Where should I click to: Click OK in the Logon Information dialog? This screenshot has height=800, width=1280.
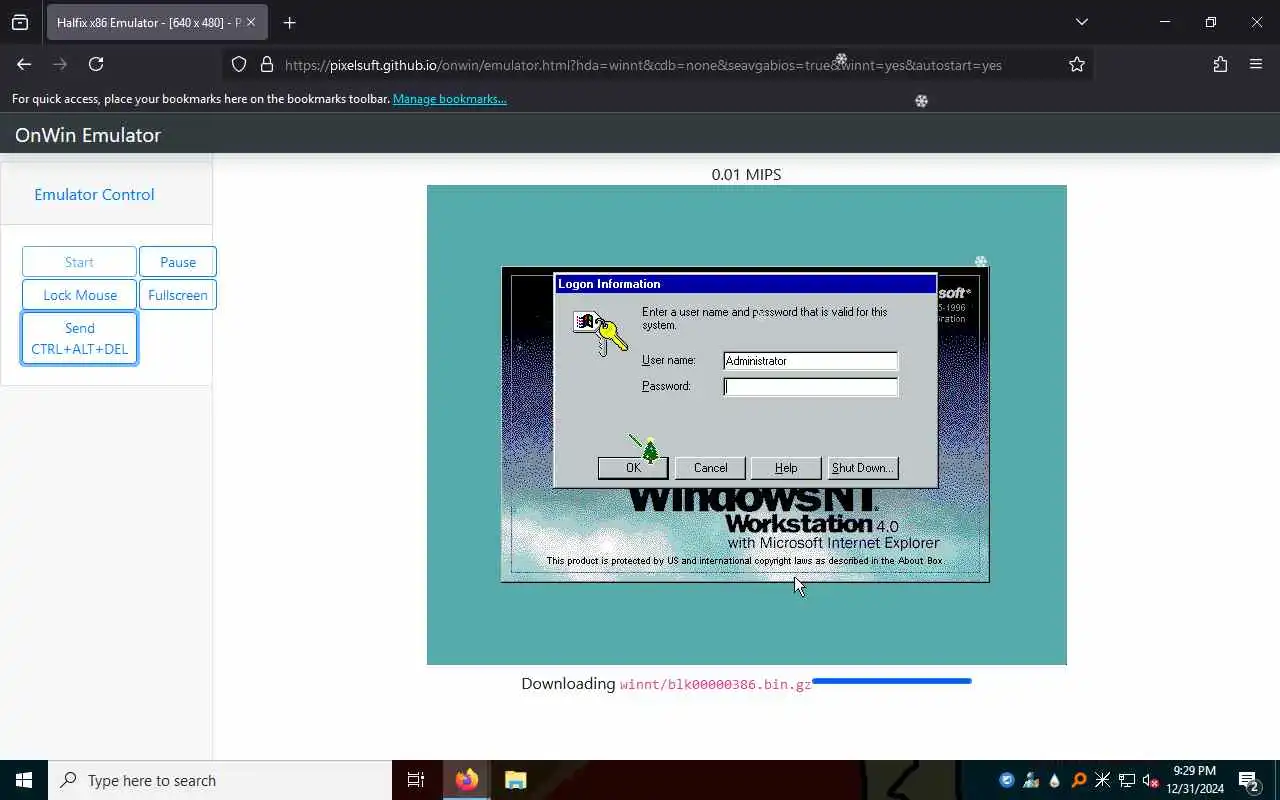pos(633,468)
